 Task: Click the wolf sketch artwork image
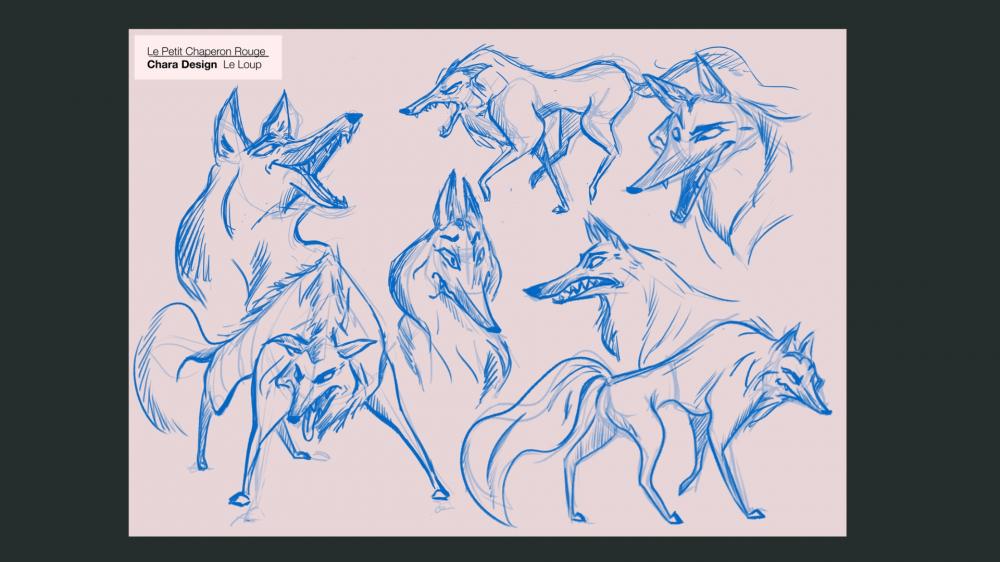tap(487, 283)
